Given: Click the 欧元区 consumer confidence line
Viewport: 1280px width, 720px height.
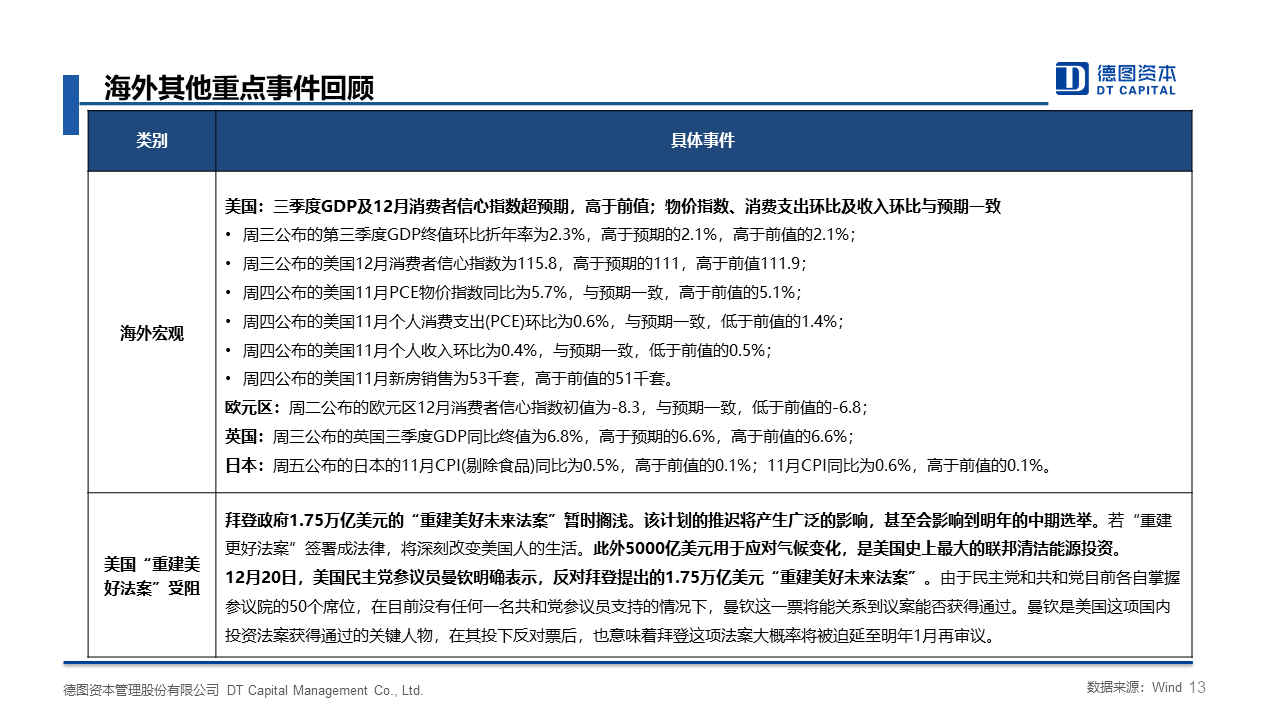Looking at the screenshot, I should point(546,408).
